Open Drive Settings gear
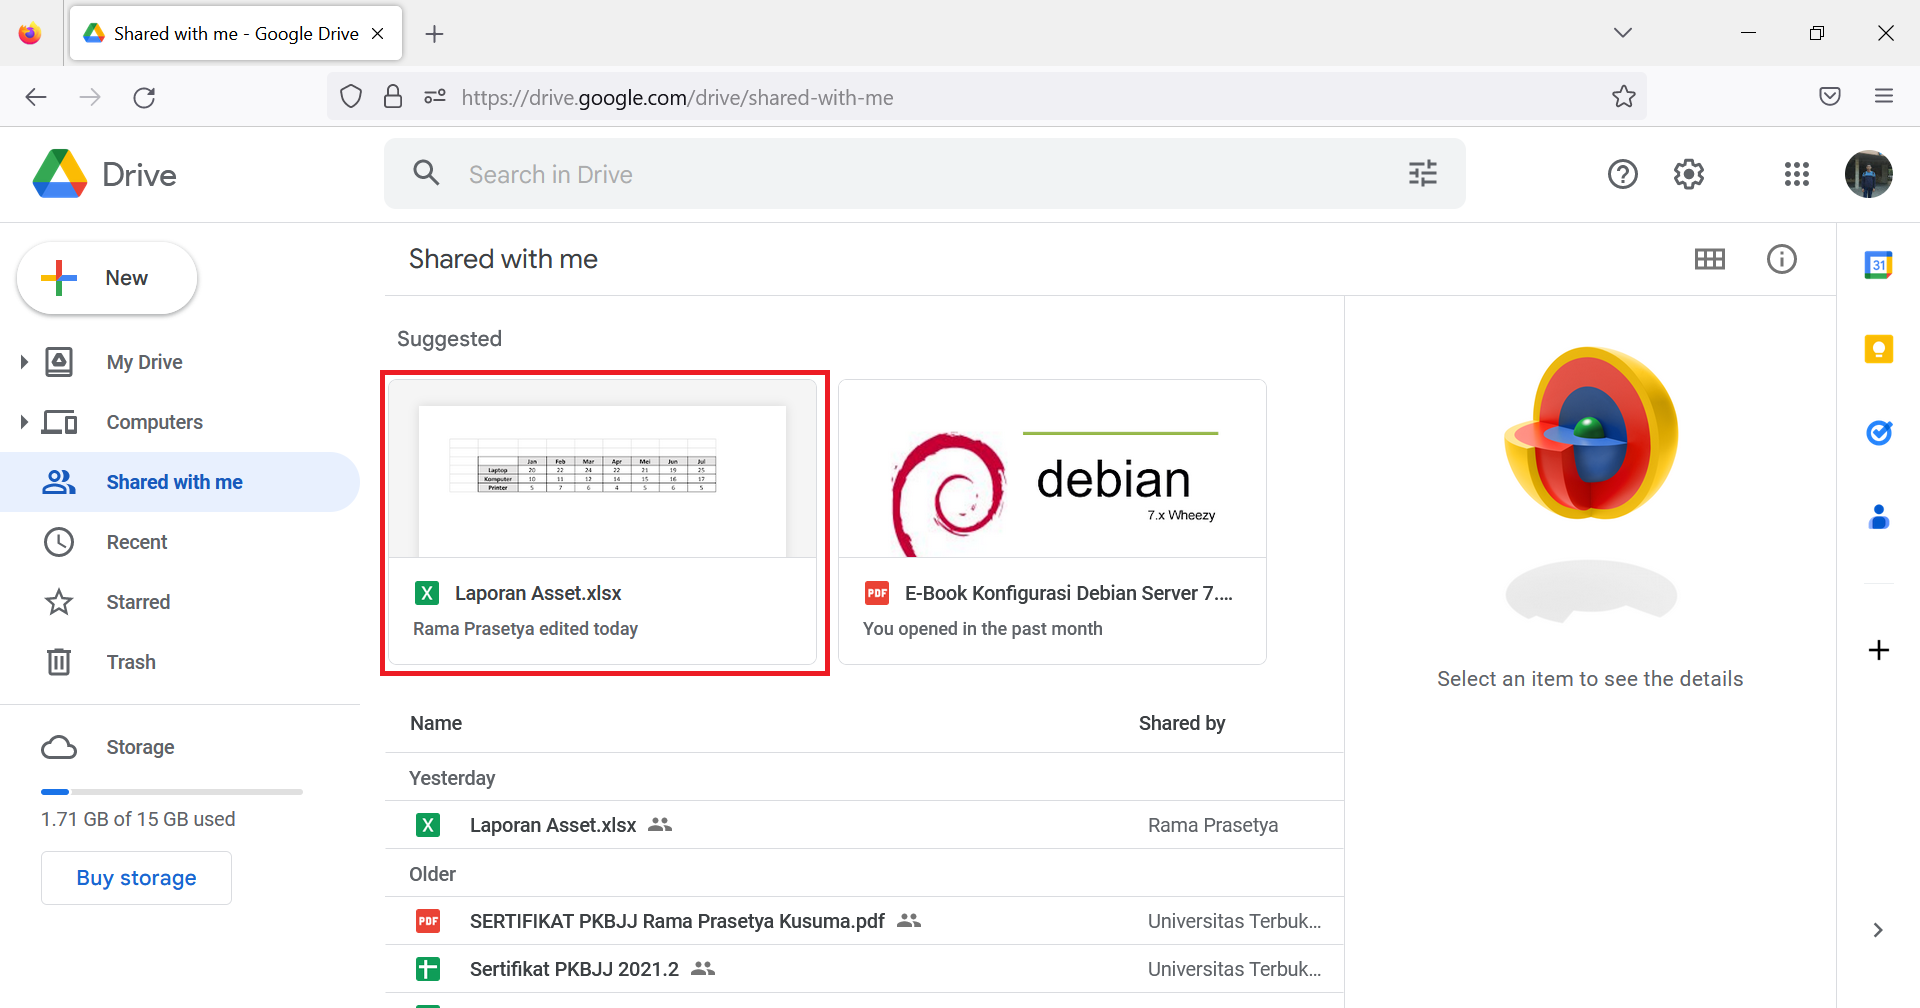This screenshot has width=1920, height=1008. (x=1689, y=174)
